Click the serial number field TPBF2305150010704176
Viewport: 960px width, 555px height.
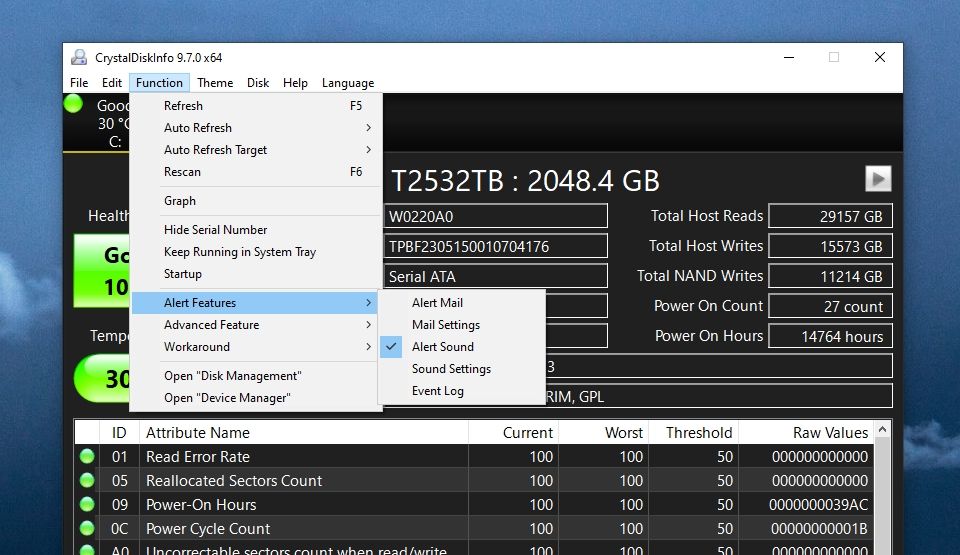[x=496, y=246]
